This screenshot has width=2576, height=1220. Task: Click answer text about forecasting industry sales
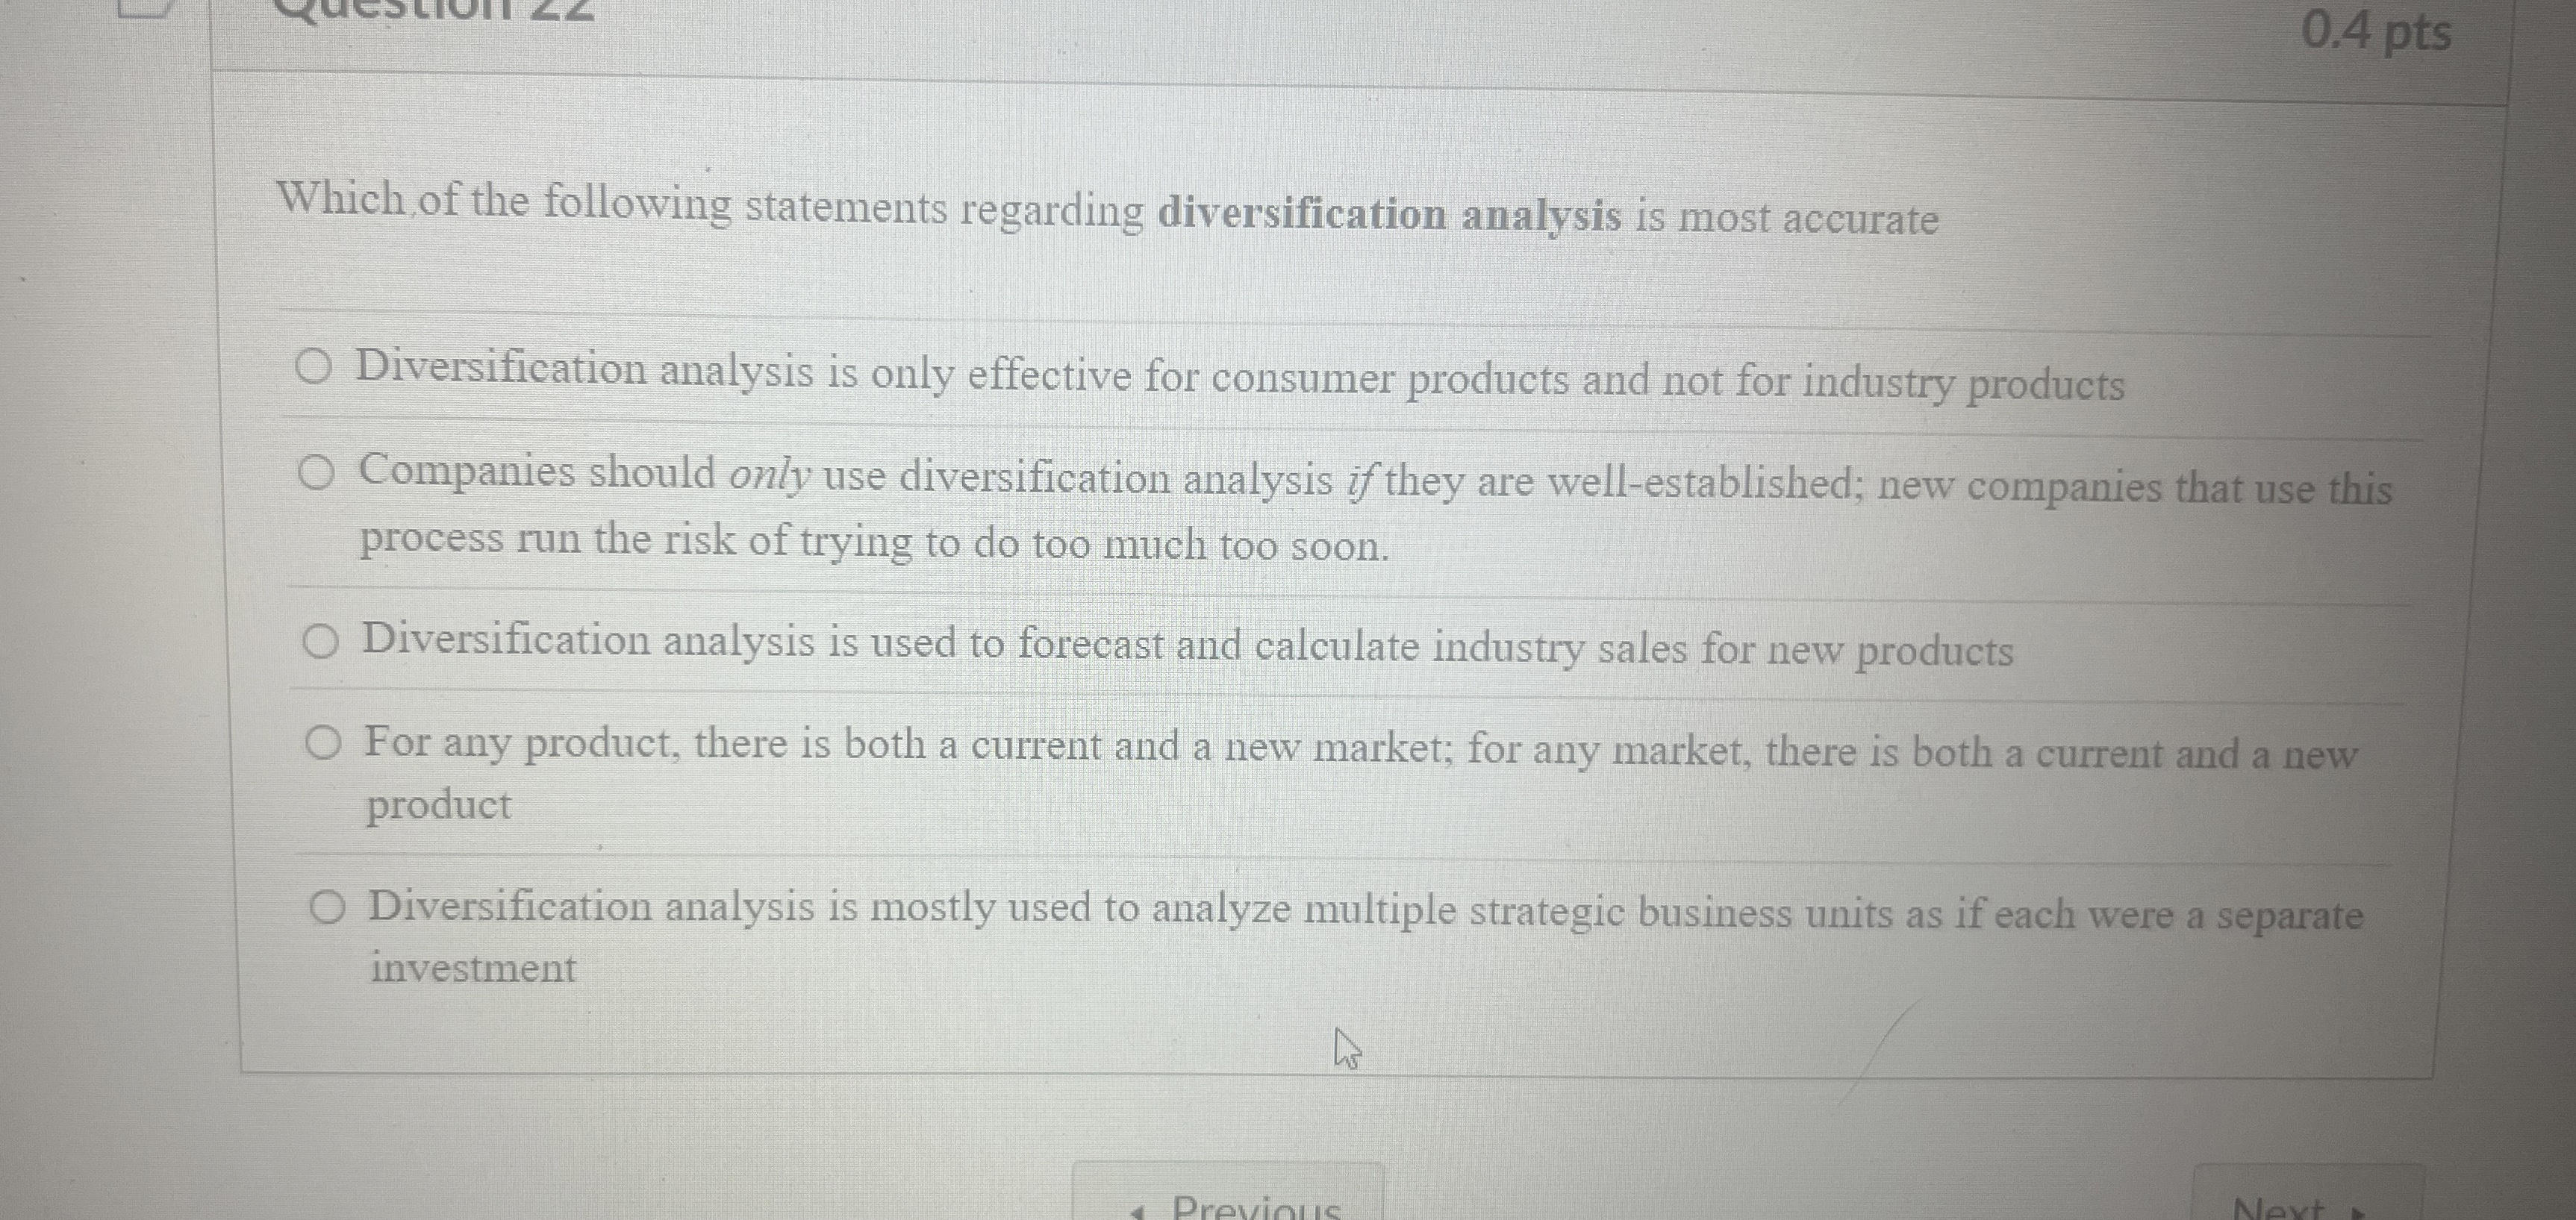[x=1188, y=646]
